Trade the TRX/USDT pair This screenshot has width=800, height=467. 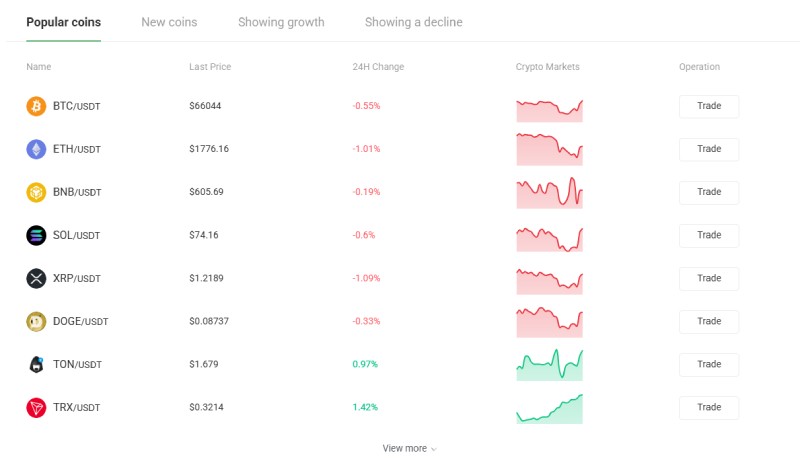pyautogui.click(x=709, y=407)
